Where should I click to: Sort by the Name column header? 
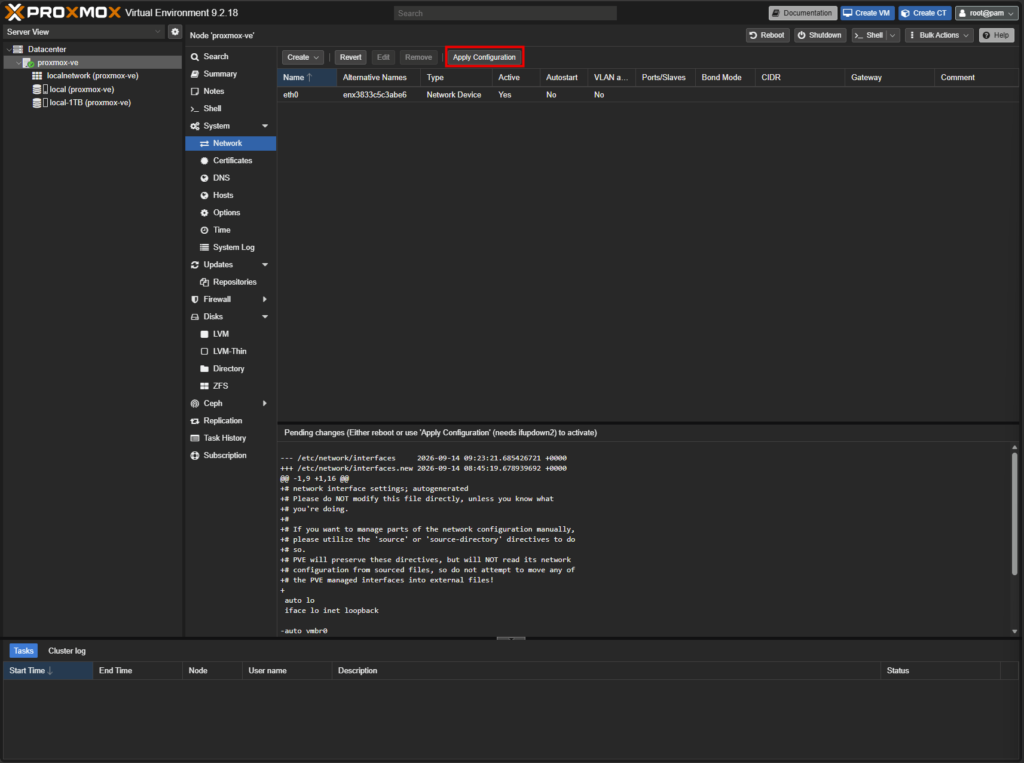[x=307, y=77]
